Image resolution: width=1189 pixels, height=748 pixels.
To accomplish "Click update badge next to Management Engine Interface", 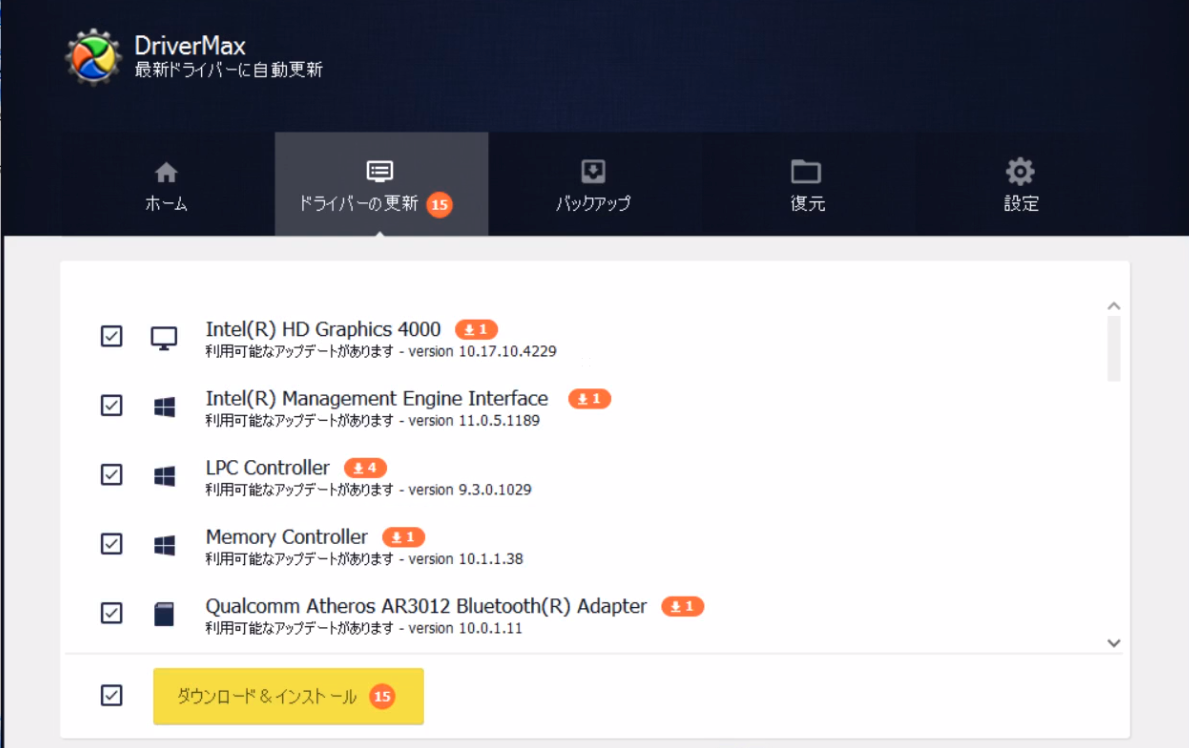I will [x=590, y=398].
